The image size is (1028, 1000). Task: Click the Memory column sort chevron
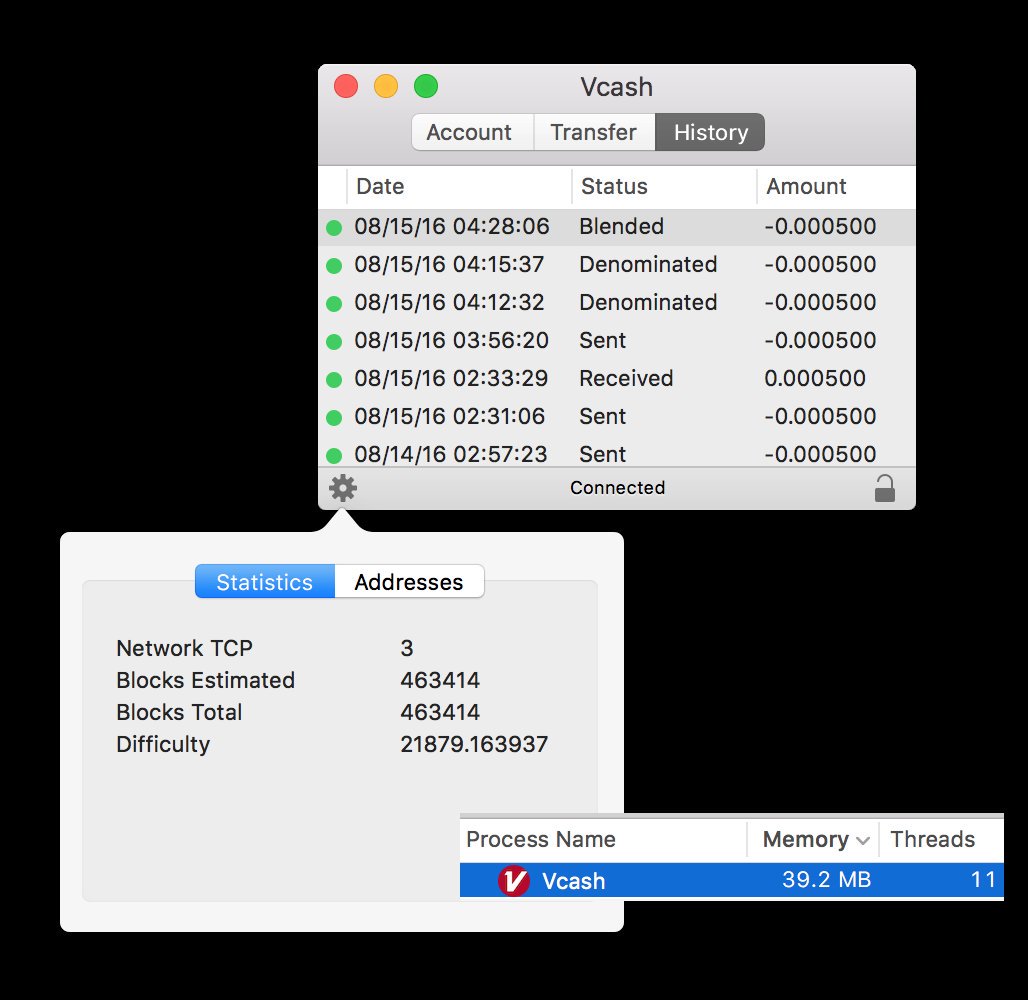pos(863,841)
